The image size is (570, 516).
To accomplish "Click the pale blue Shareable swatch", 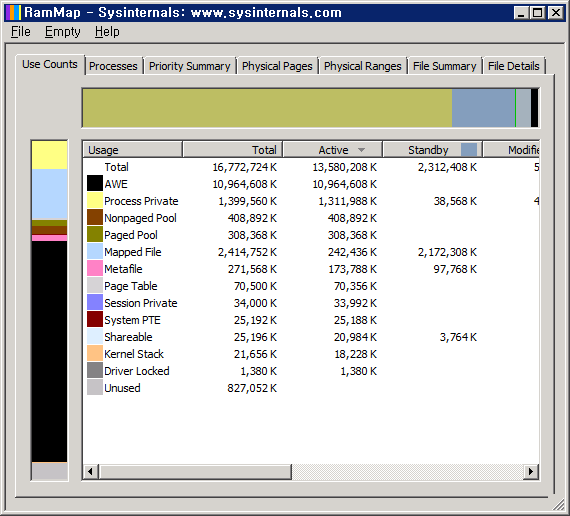I will coord(95,336).
